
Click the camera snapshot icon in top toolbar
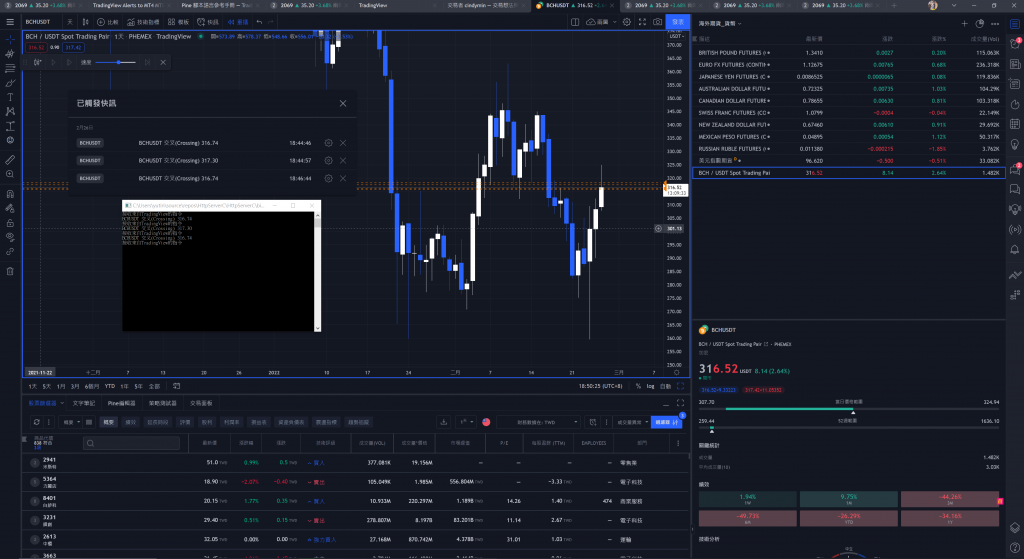coord(657,21)
